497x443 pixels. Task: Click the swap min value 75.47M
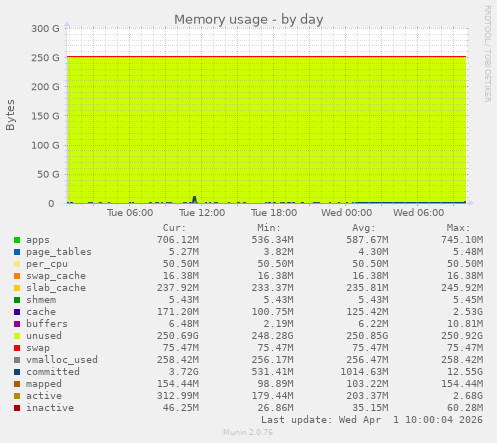(x=275, y=348)
